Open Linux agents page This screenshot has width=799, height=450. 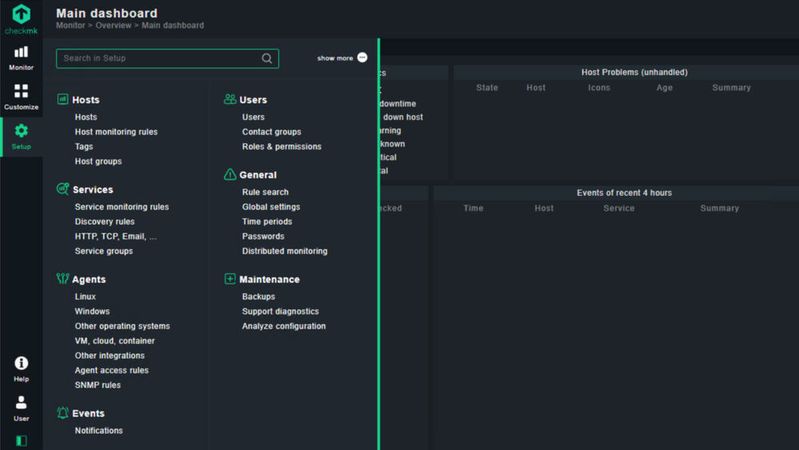point(85,297)
